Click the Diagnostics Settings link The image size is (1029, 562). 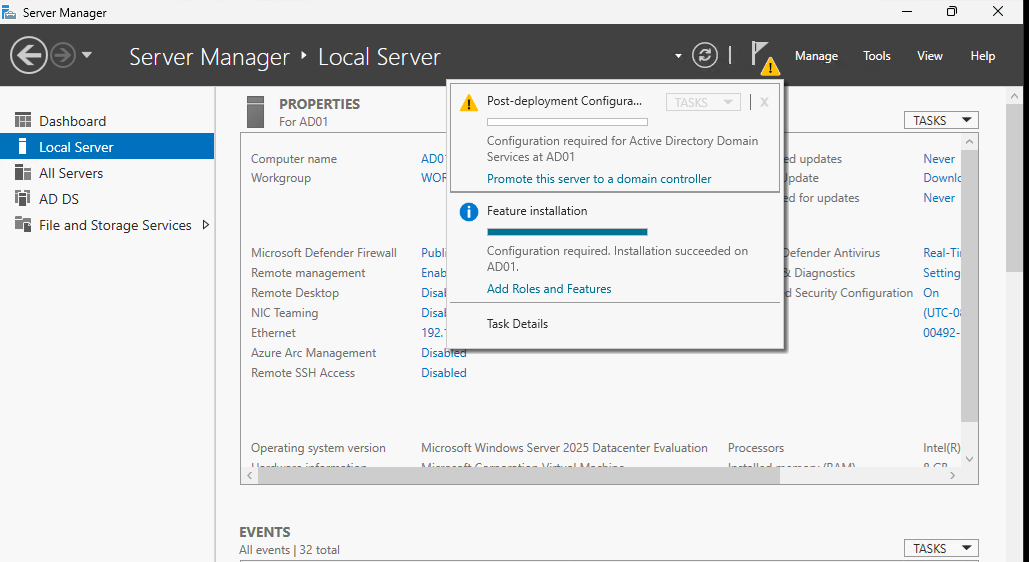click(942, 272)
